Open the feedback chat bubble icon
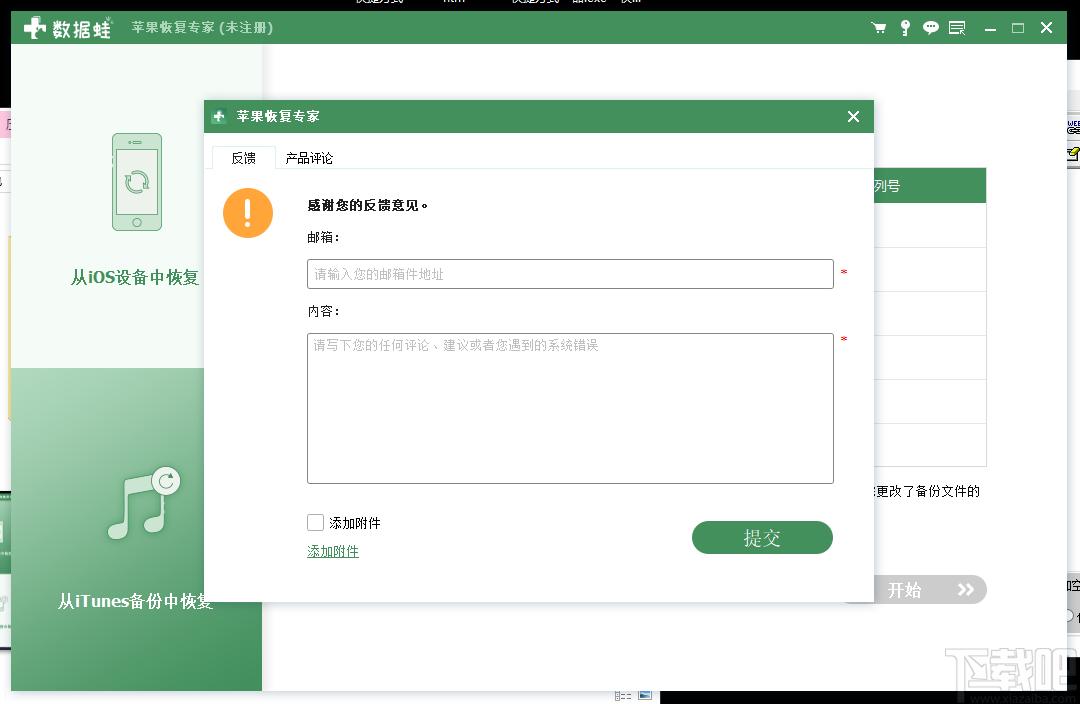The height and width of the screenshot is (704, 1080). point(931,28)
